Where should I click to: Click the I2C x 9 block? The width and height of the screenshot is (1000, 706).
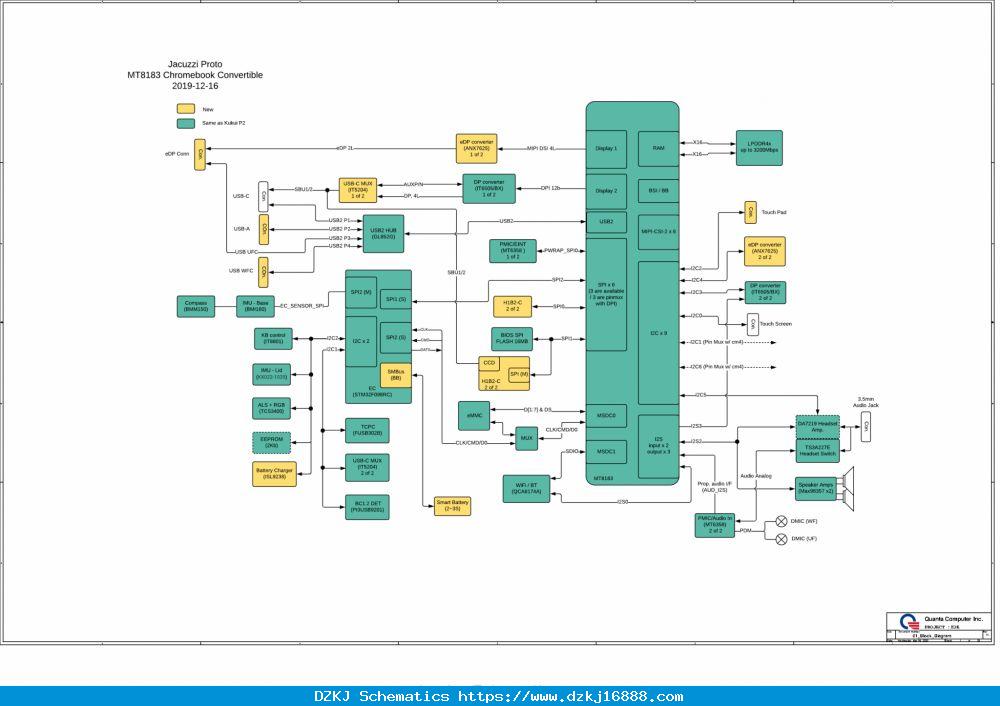tap(658, 333)
